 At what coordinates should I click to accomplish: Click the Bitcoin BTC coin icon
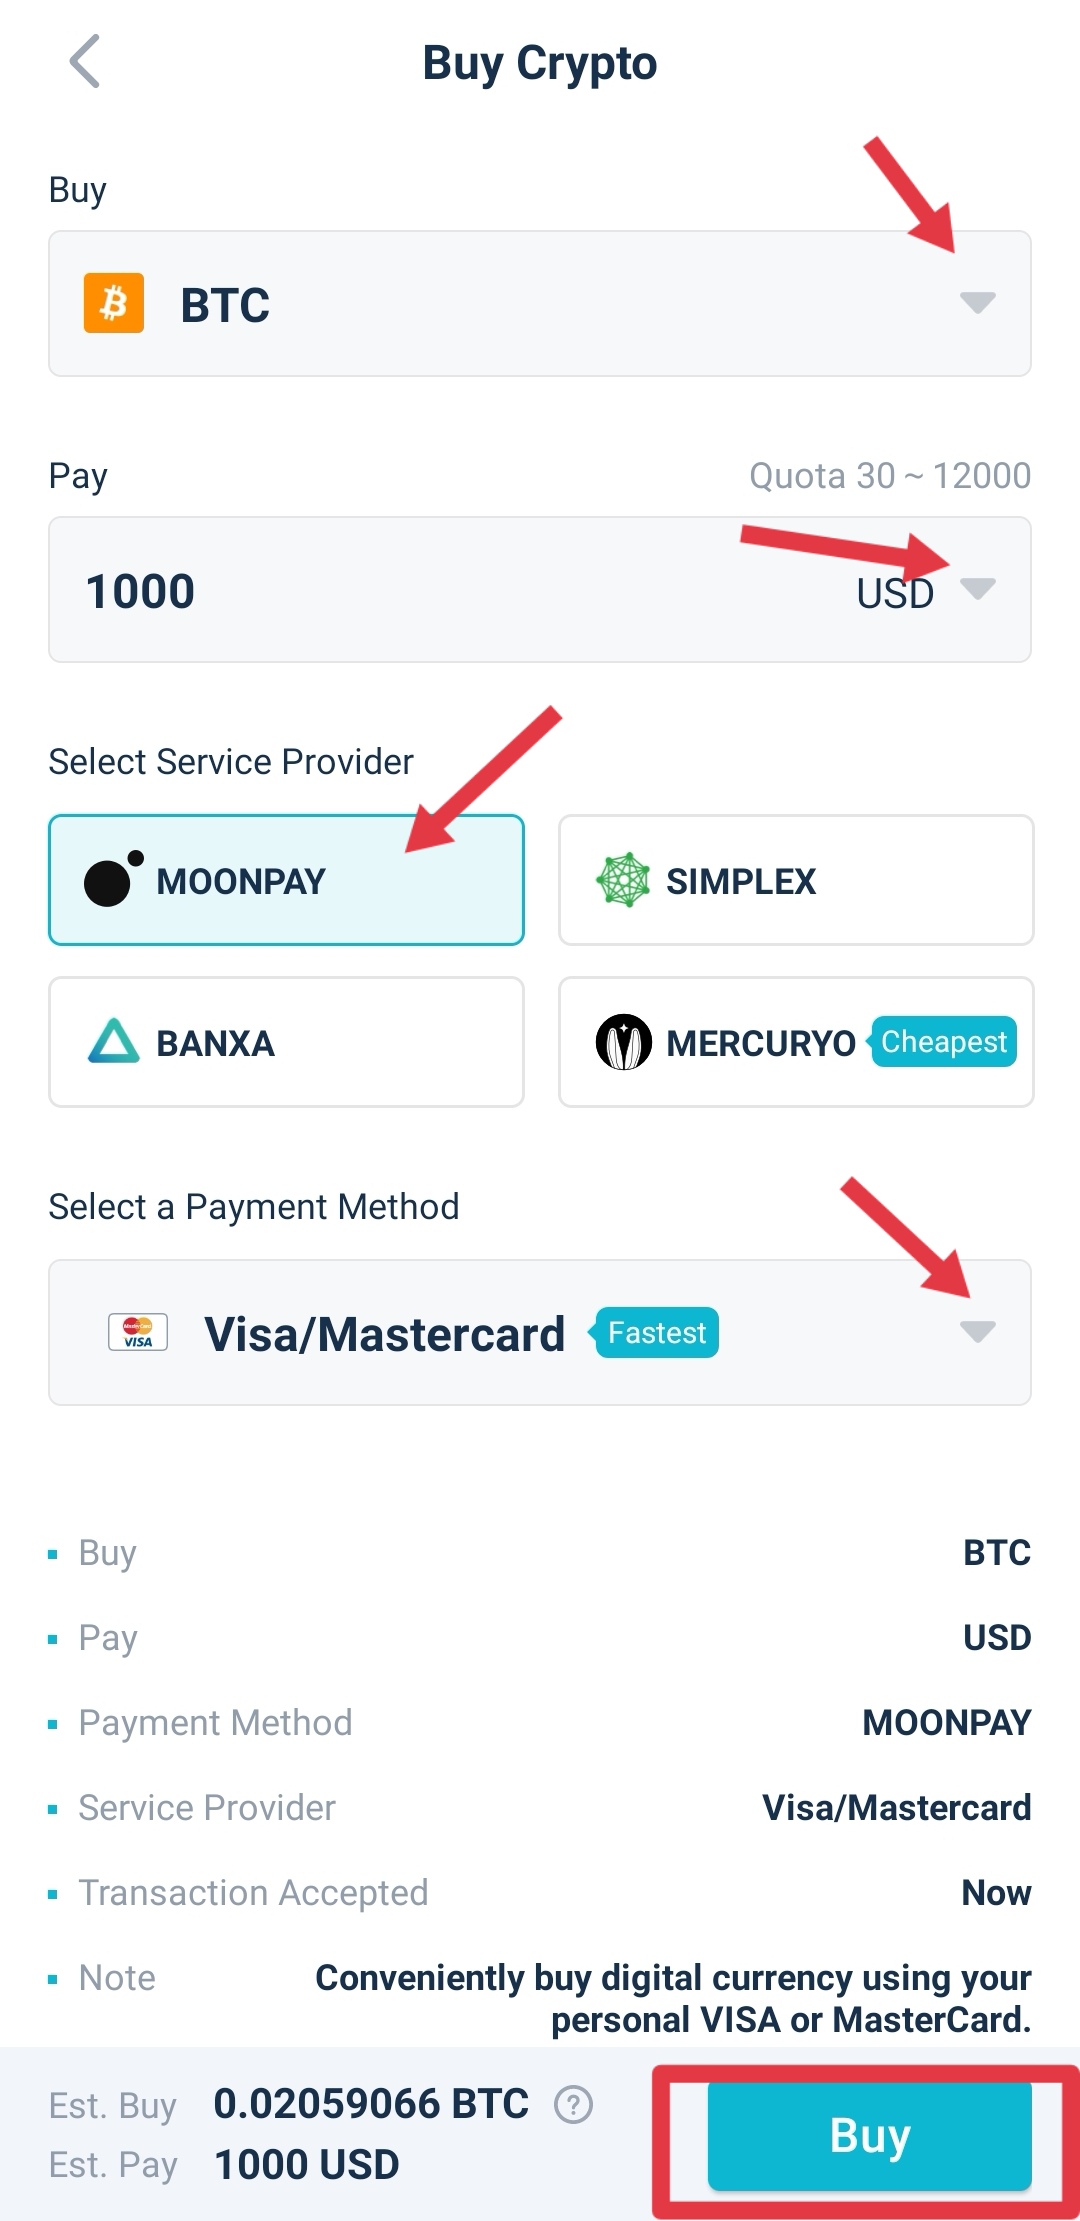pyautogui.click(x=113, y=305)
